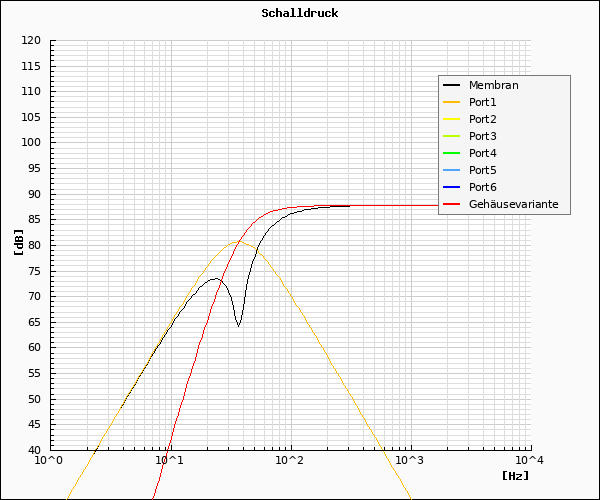Screen dimensions: 600x500
Task: Click the 10^2 tick label on x-axis
Action: pyautogui.click(x=290, y=461)
